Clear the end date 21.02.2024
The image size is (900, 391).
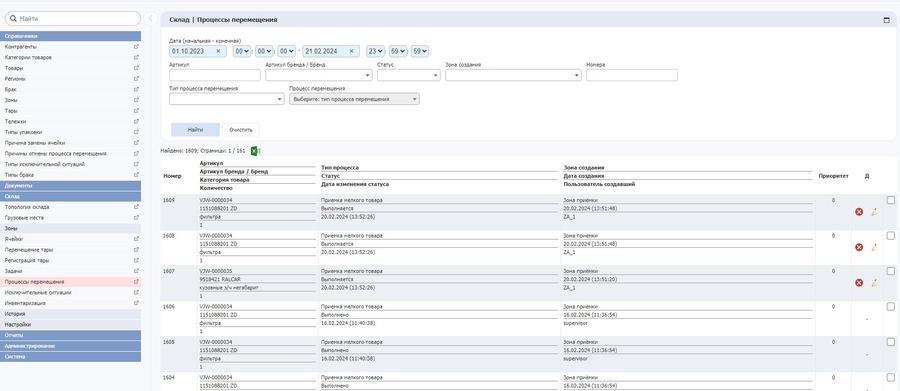pos(351,51)
